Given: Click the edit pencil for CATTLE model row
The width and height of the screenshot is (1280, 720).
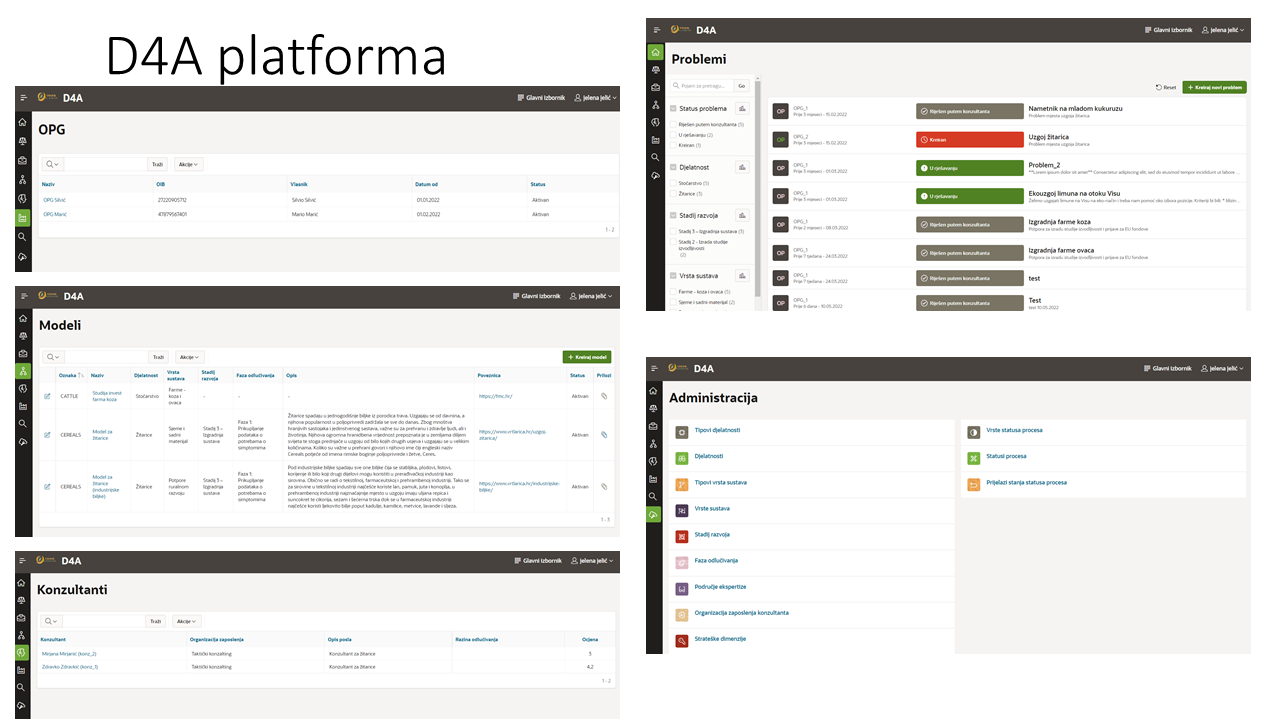Looking at the screenshot, I should pos(47,397).
